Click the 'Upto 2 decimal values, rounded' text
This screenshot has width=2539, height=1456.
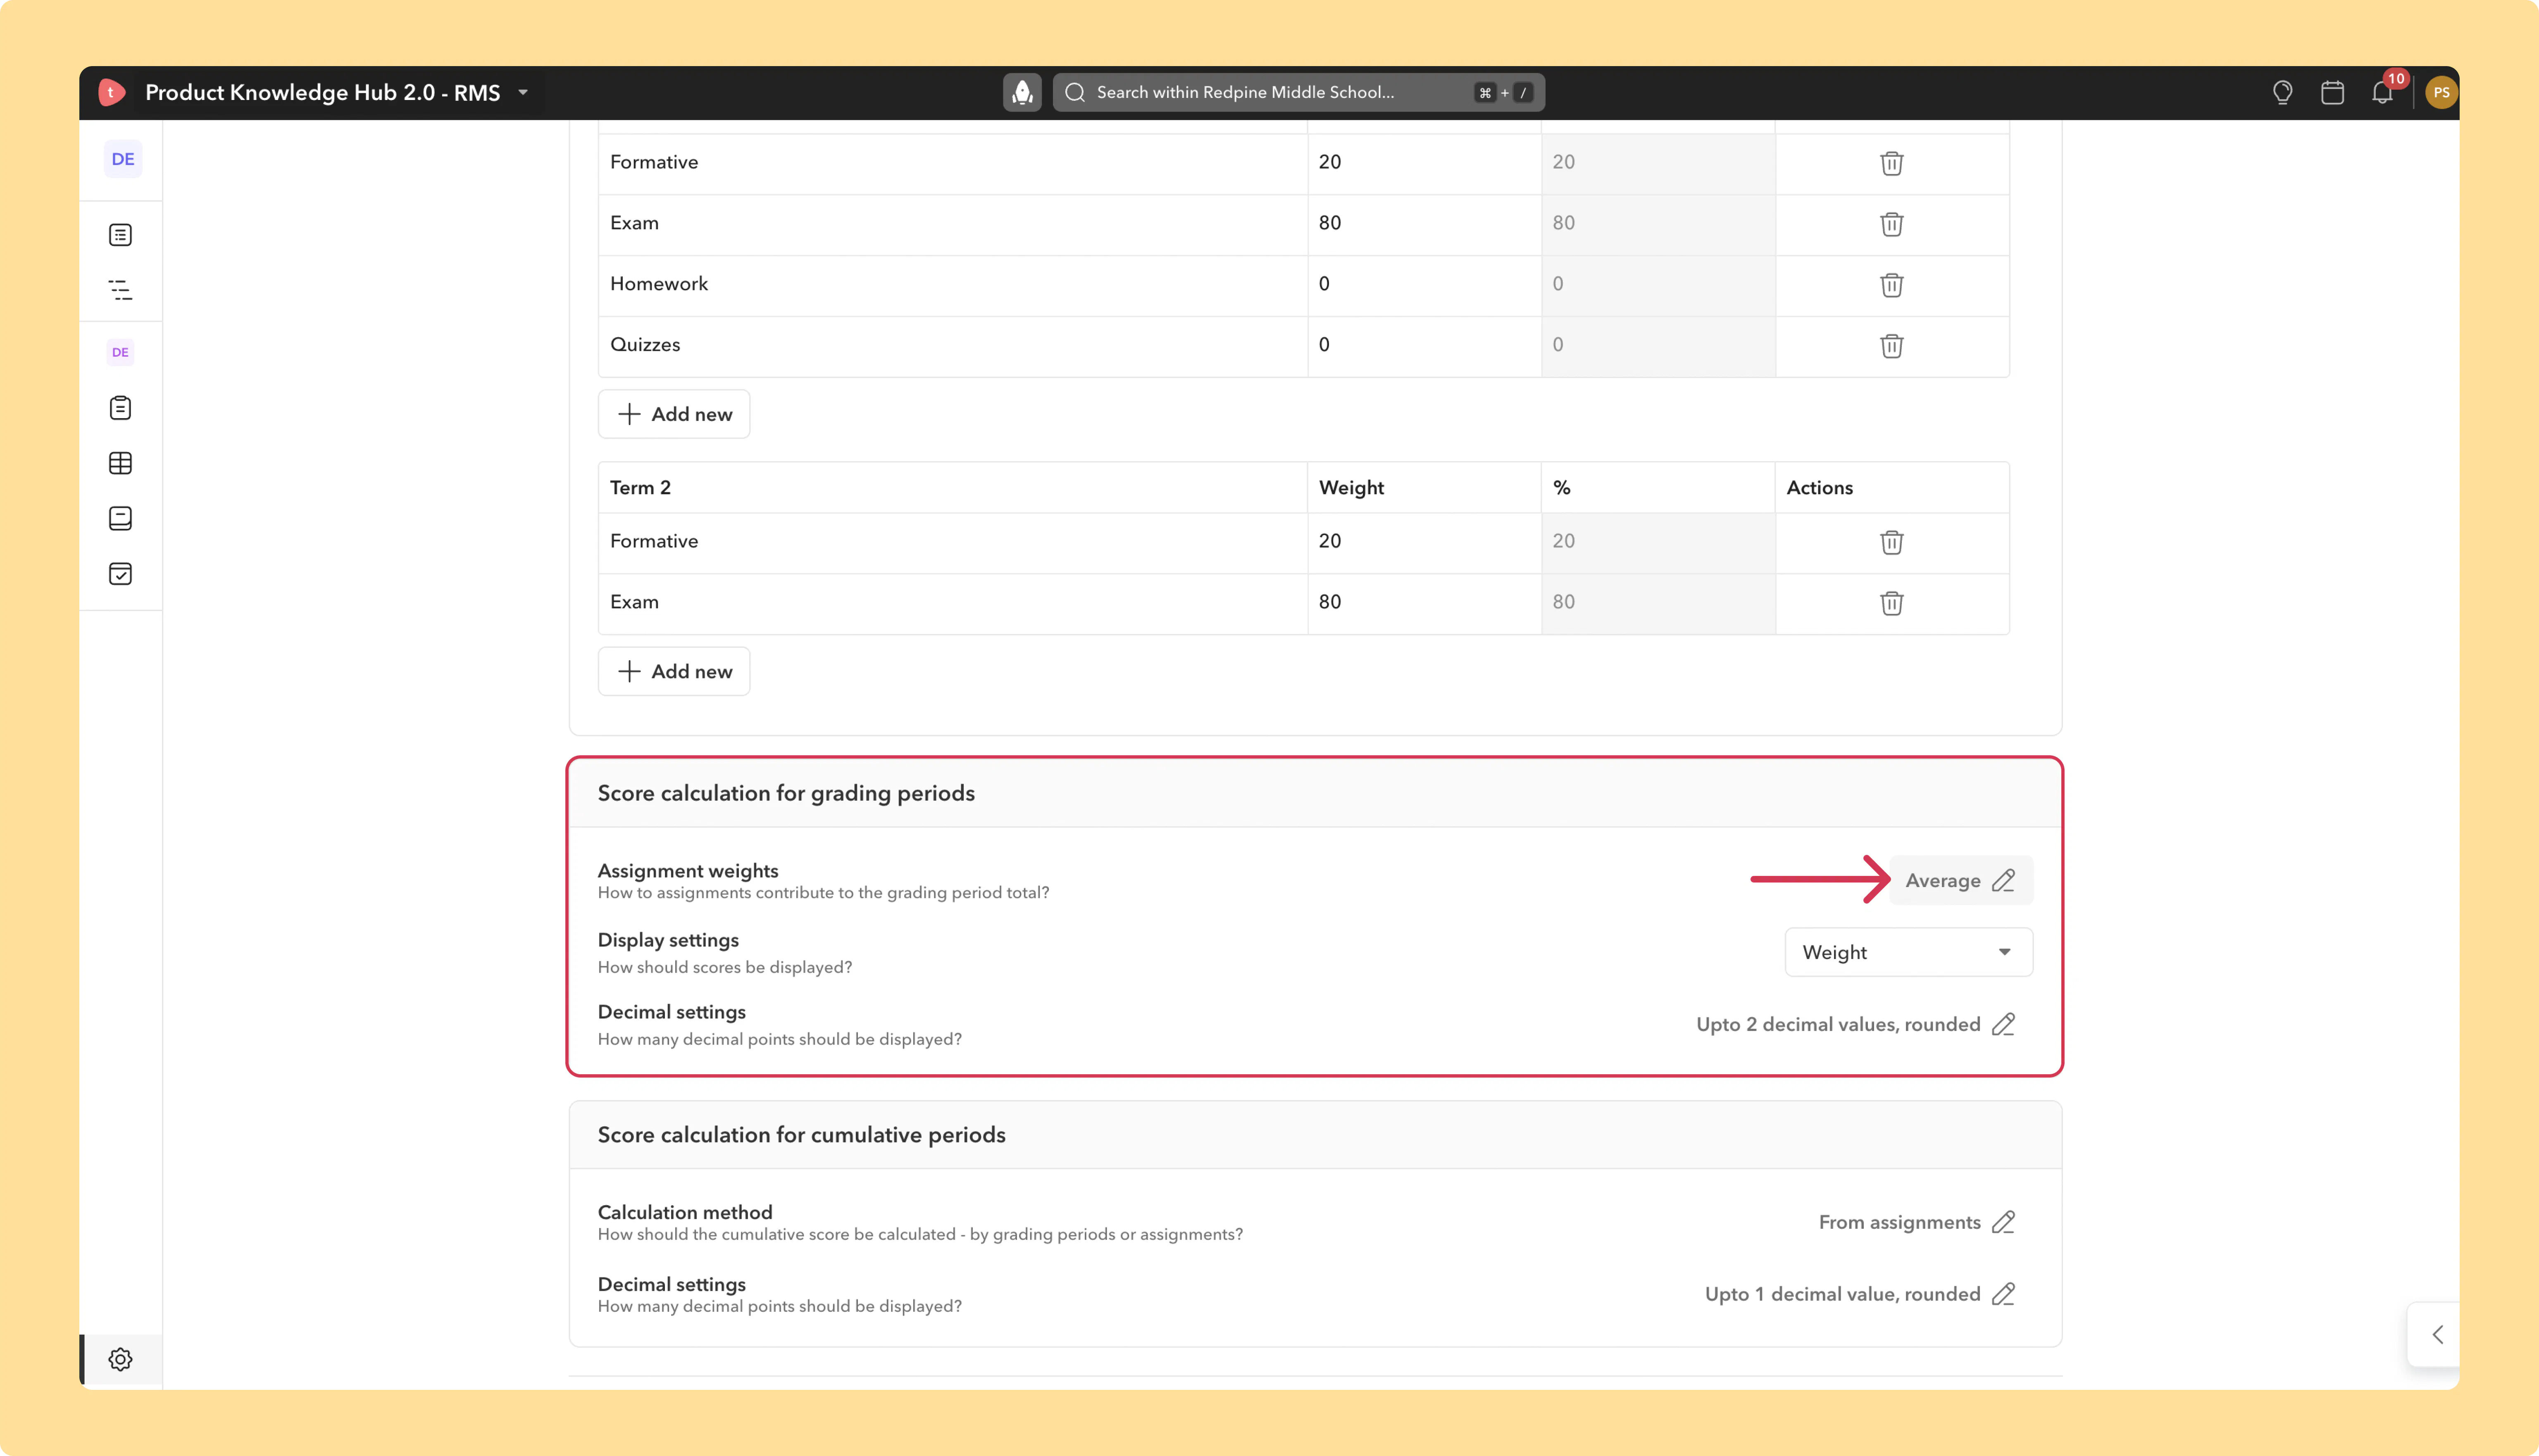(x=1838, y=1024)
